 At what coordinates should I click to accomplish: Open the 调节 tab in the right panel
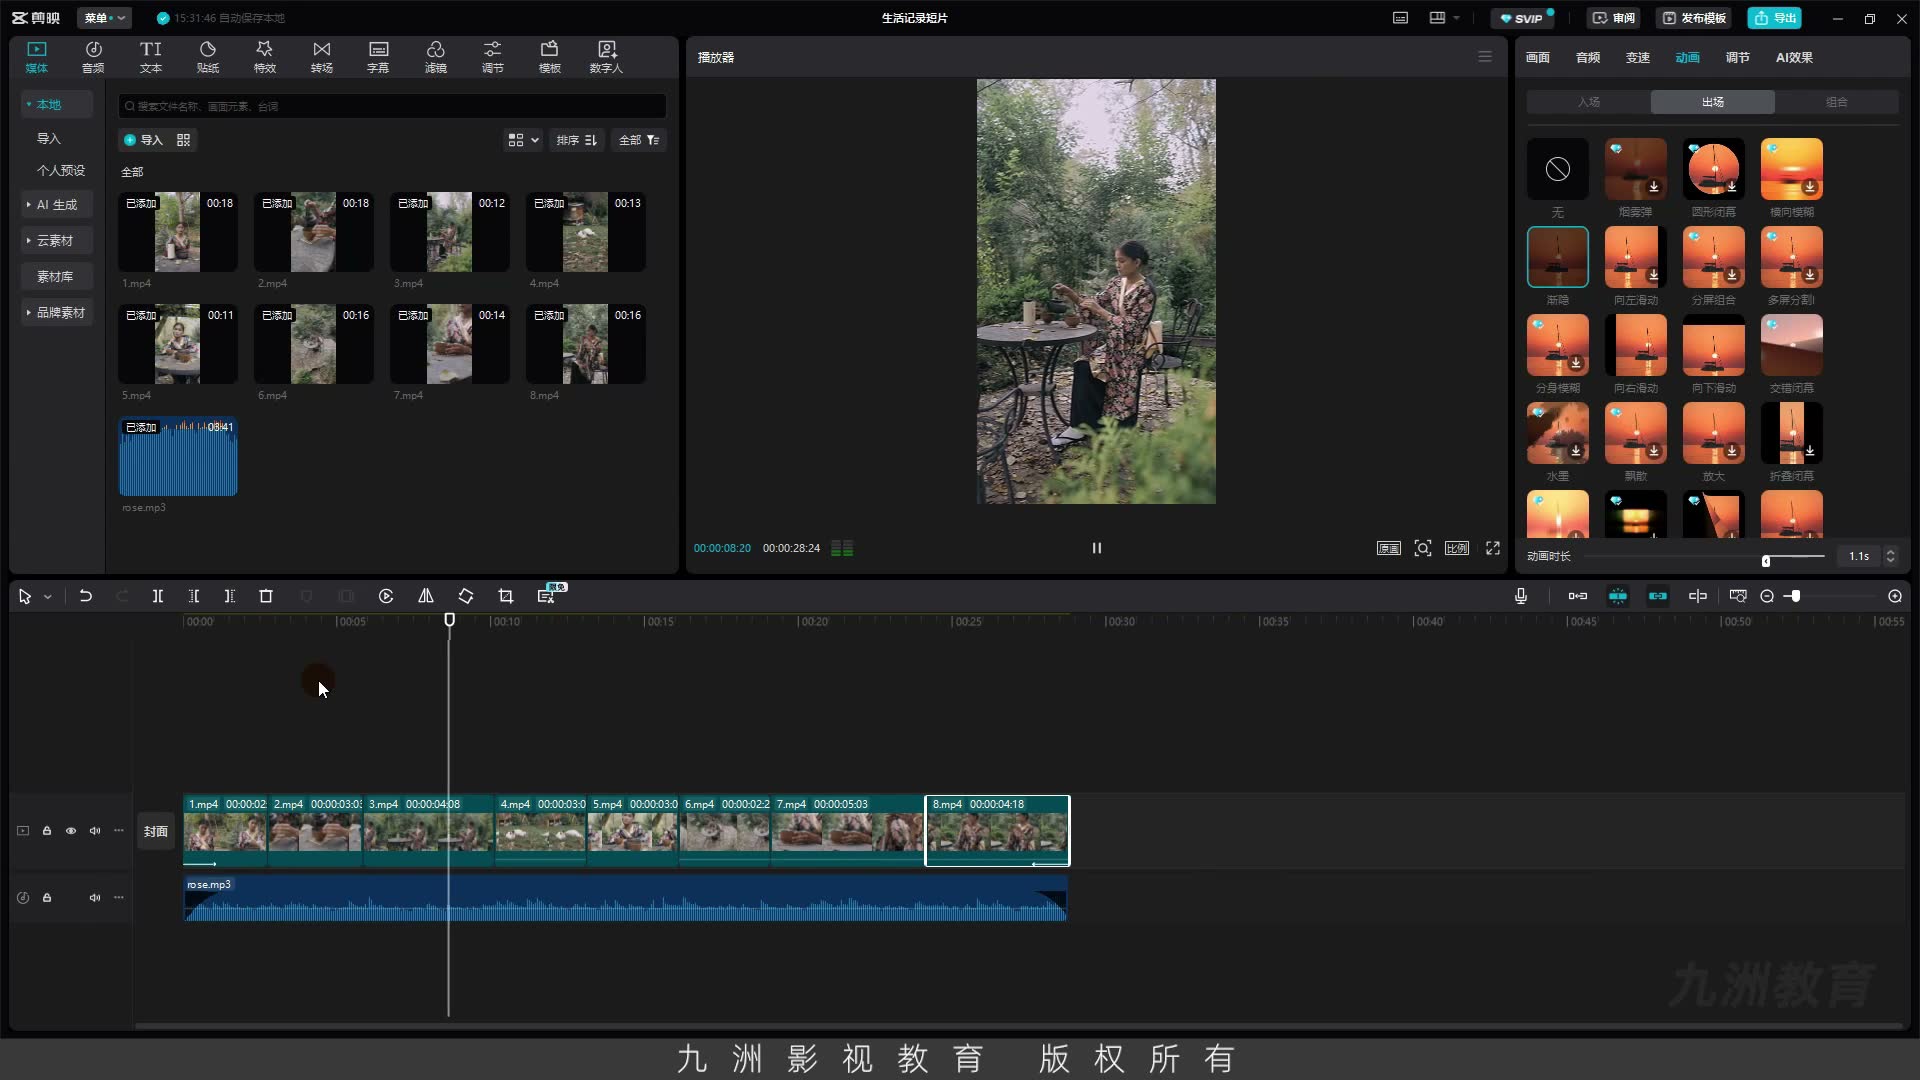[1738, 58]
